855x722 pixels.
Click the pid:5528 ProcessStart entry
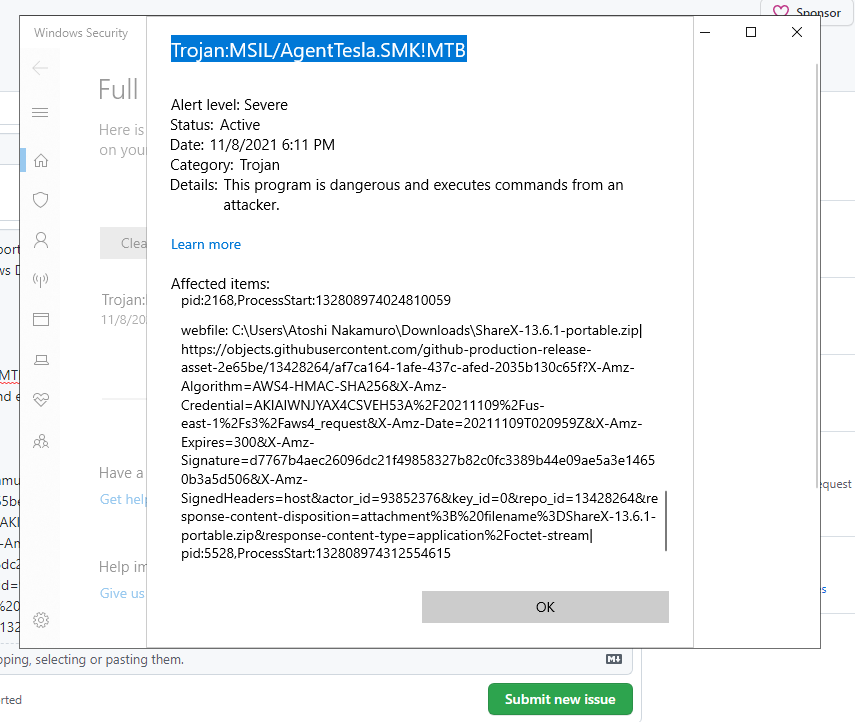click(316, 553)
